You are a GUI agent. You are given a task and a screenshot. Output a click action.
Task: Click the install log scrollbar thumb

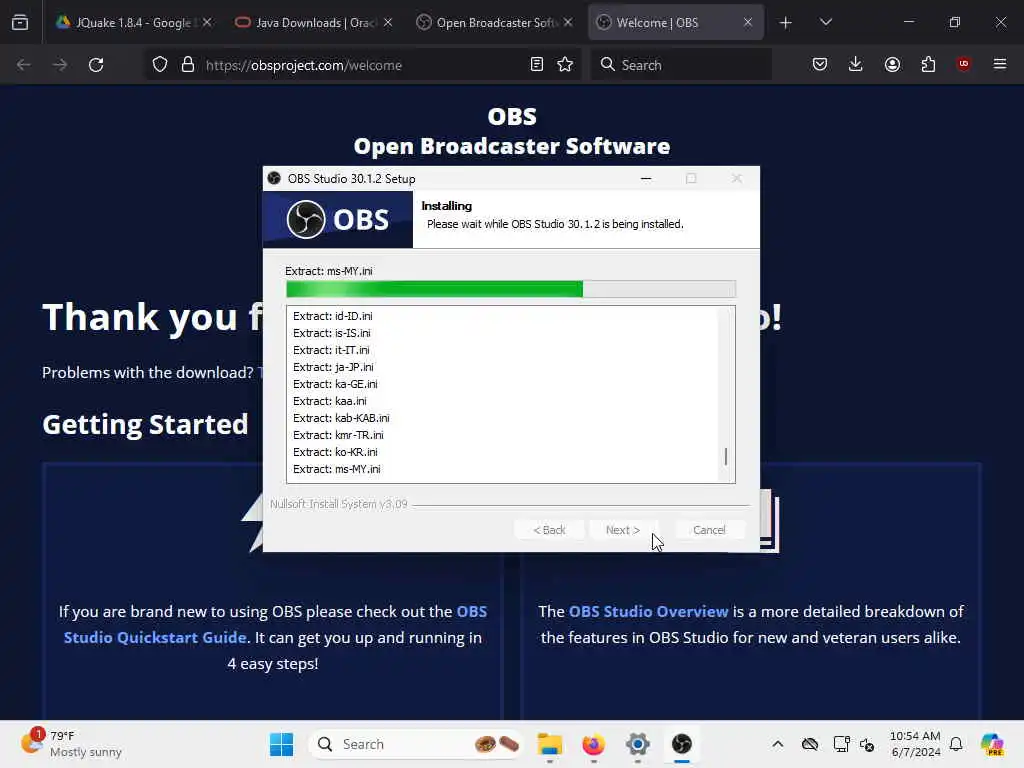tap(726, 456)
